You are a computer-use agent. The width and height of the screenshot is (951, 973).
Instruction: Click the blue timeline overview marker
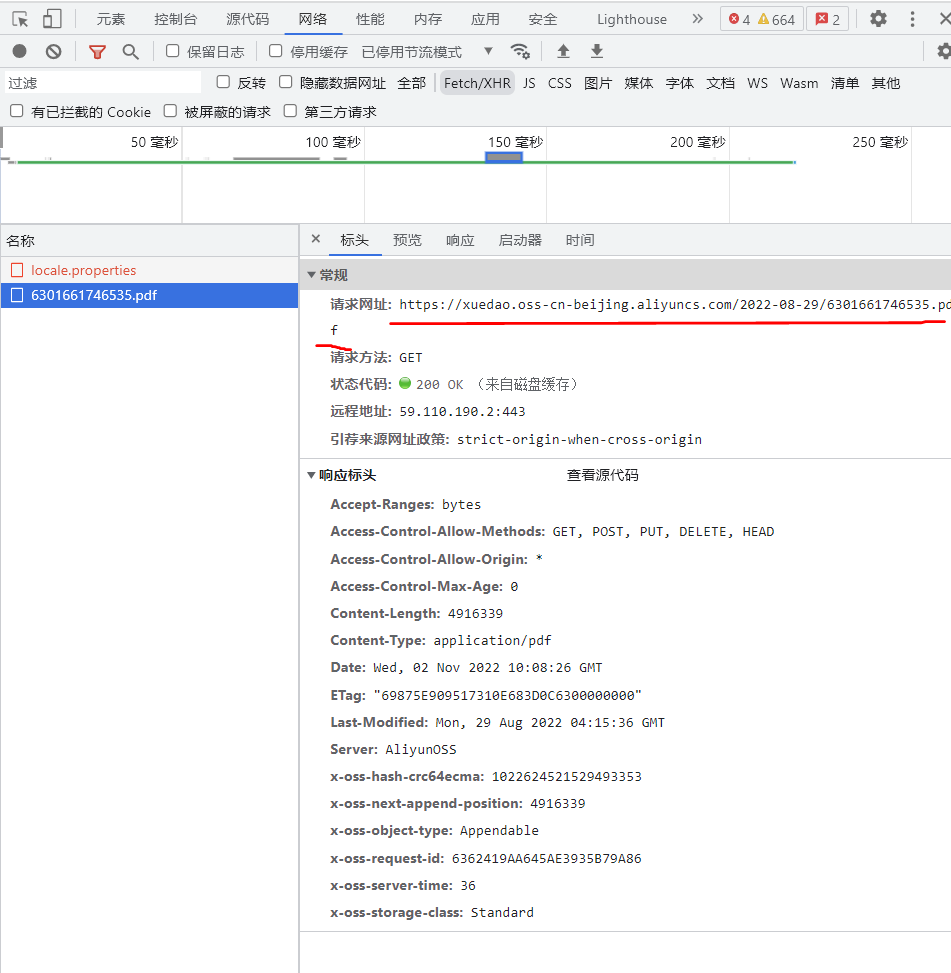[504, 158]
